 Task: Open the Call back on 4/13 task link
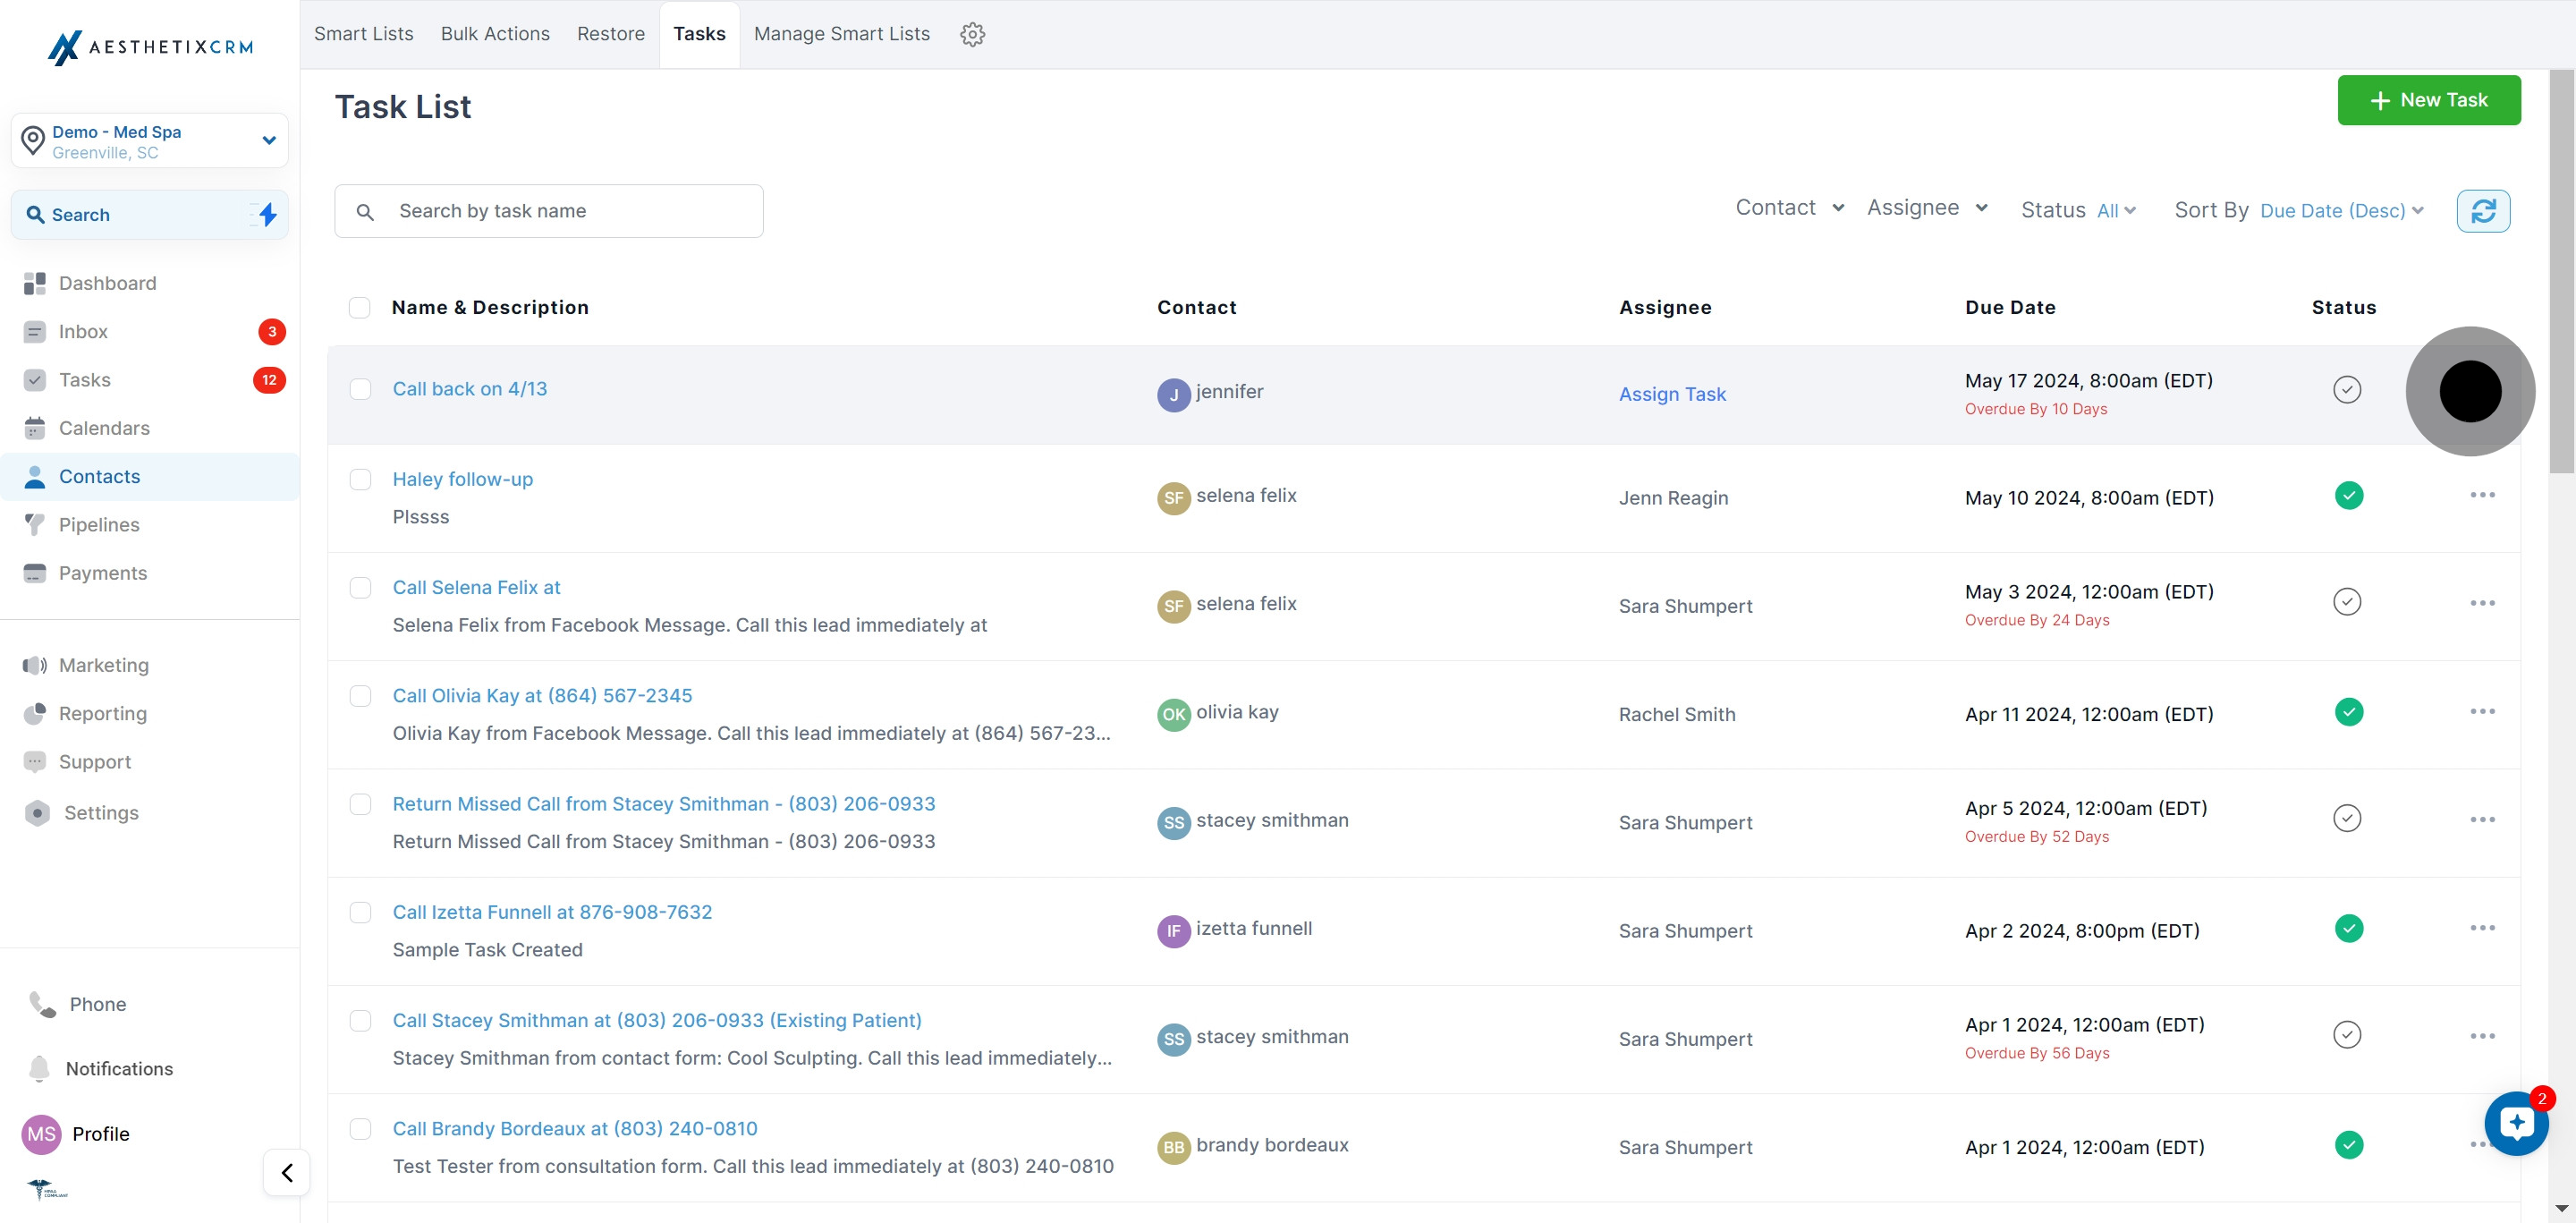click(x=470, y=389)
